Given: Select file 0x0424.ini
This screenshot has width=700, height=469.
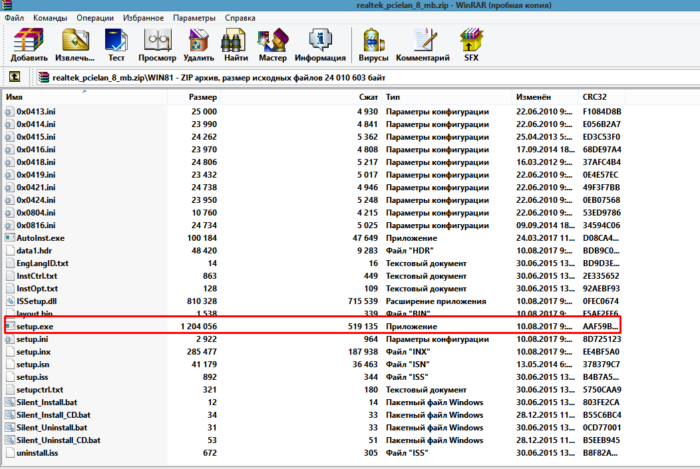Looking at the screenshot, I should 36,200.
